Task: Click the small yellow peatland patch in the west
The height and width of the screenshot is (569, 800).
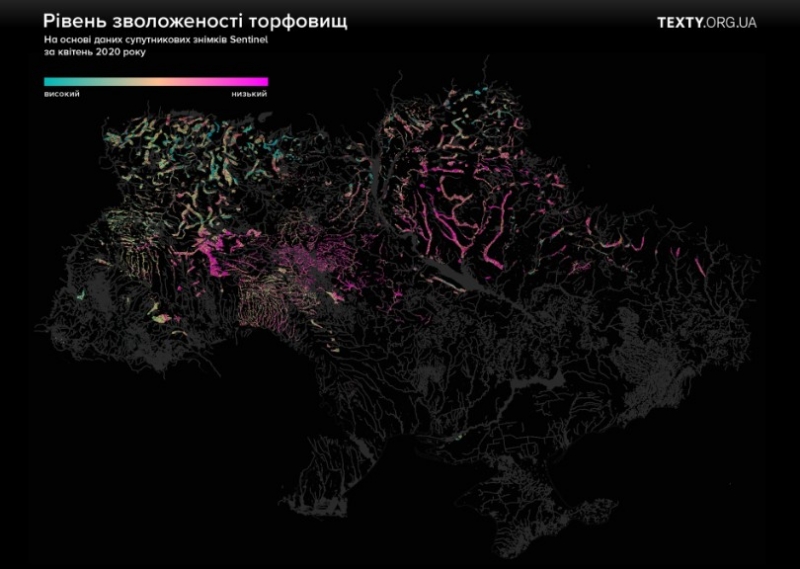Action: (x=157, y=318)
